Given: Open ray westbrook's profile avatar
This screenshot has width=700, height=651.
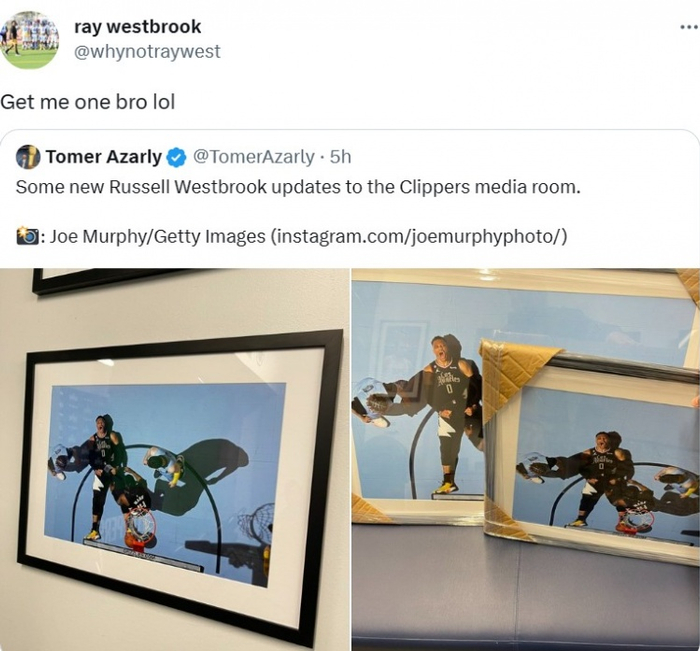Looking at the screenshot, I should (29, 40).
